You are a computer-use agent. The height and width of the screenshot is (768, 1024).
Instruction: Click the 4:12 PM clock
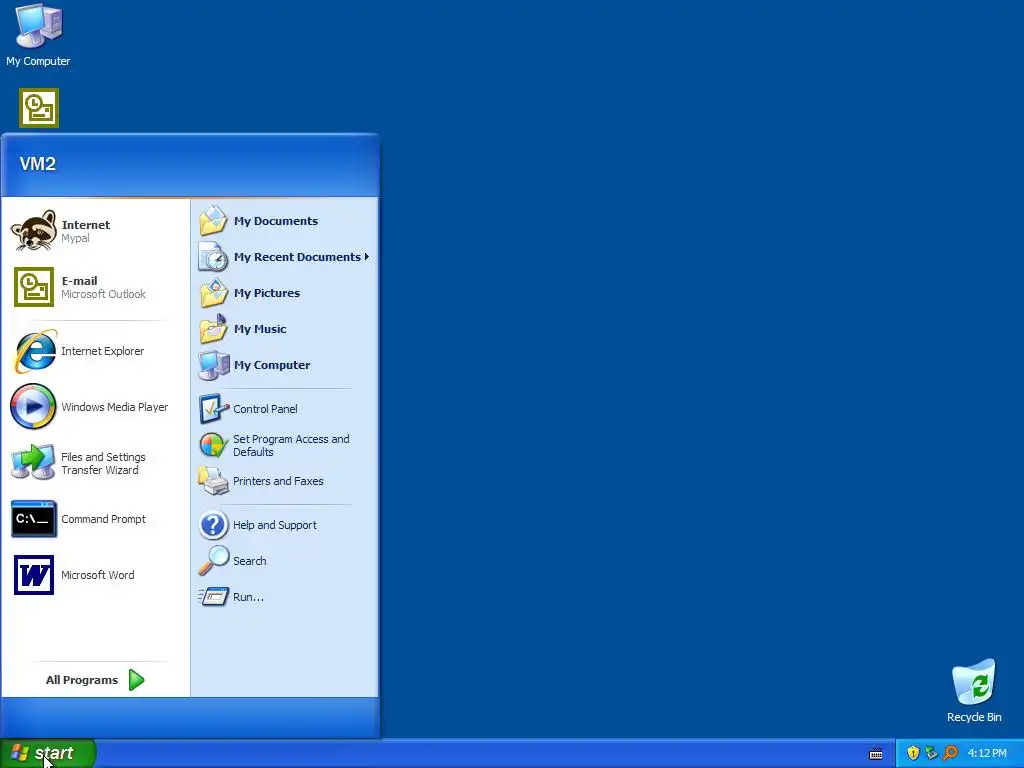[987, 753]
